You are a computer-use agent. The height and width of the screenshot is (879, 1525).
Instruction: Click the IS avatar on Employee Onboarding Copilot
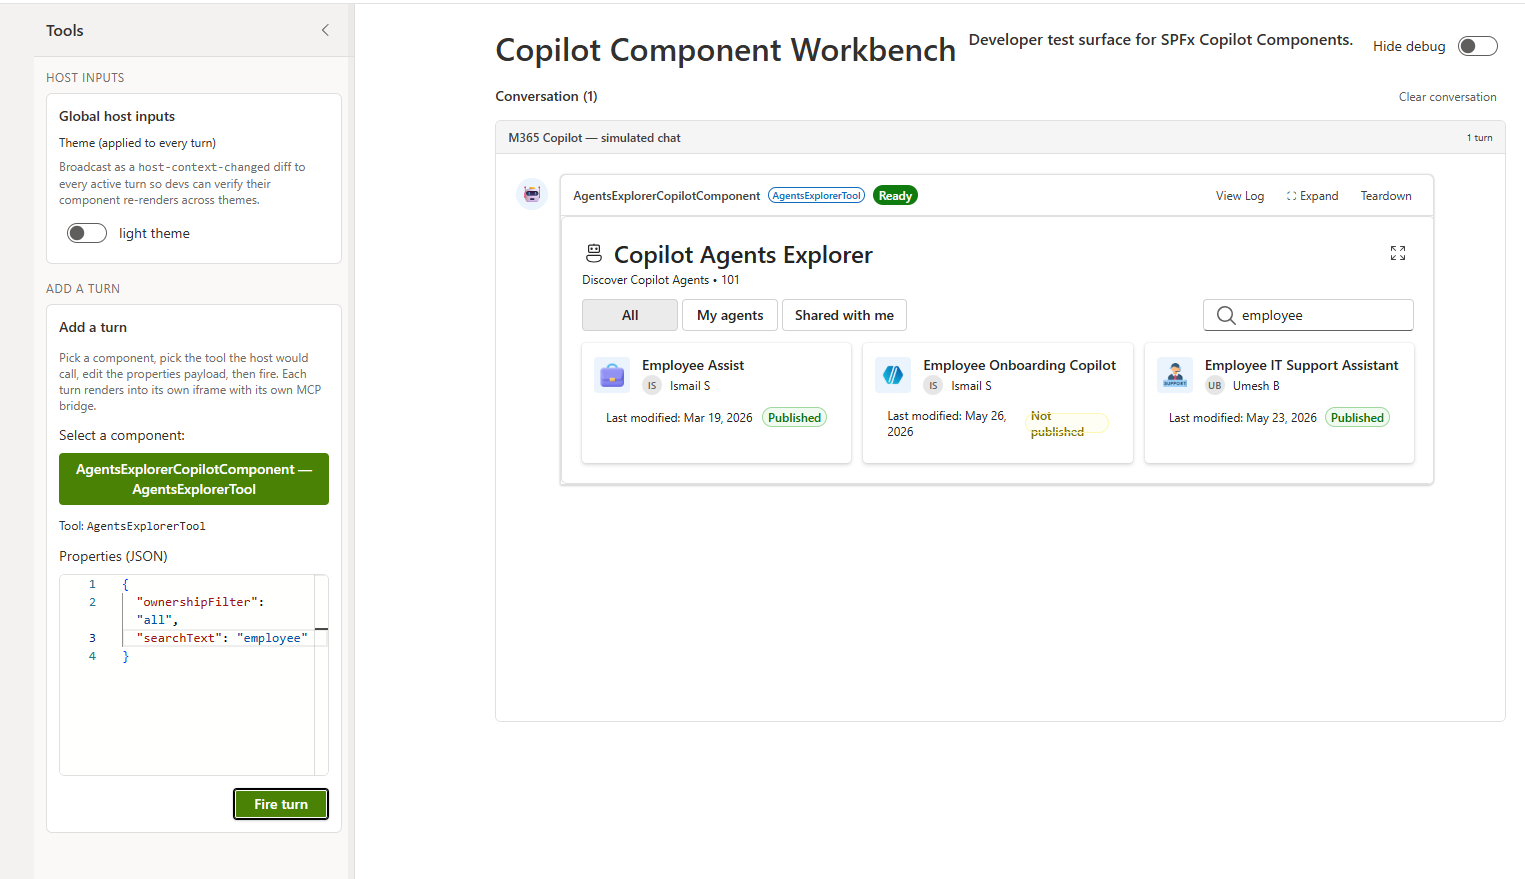pos(933,386)
